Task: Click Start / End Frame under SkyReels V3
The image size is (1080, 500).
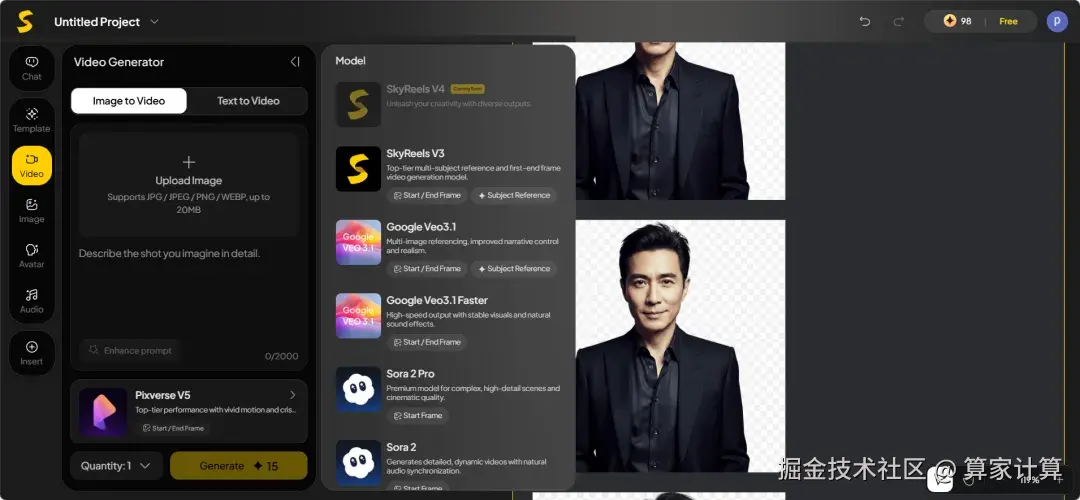Action: pyautogui.click(x=427, y=196)
